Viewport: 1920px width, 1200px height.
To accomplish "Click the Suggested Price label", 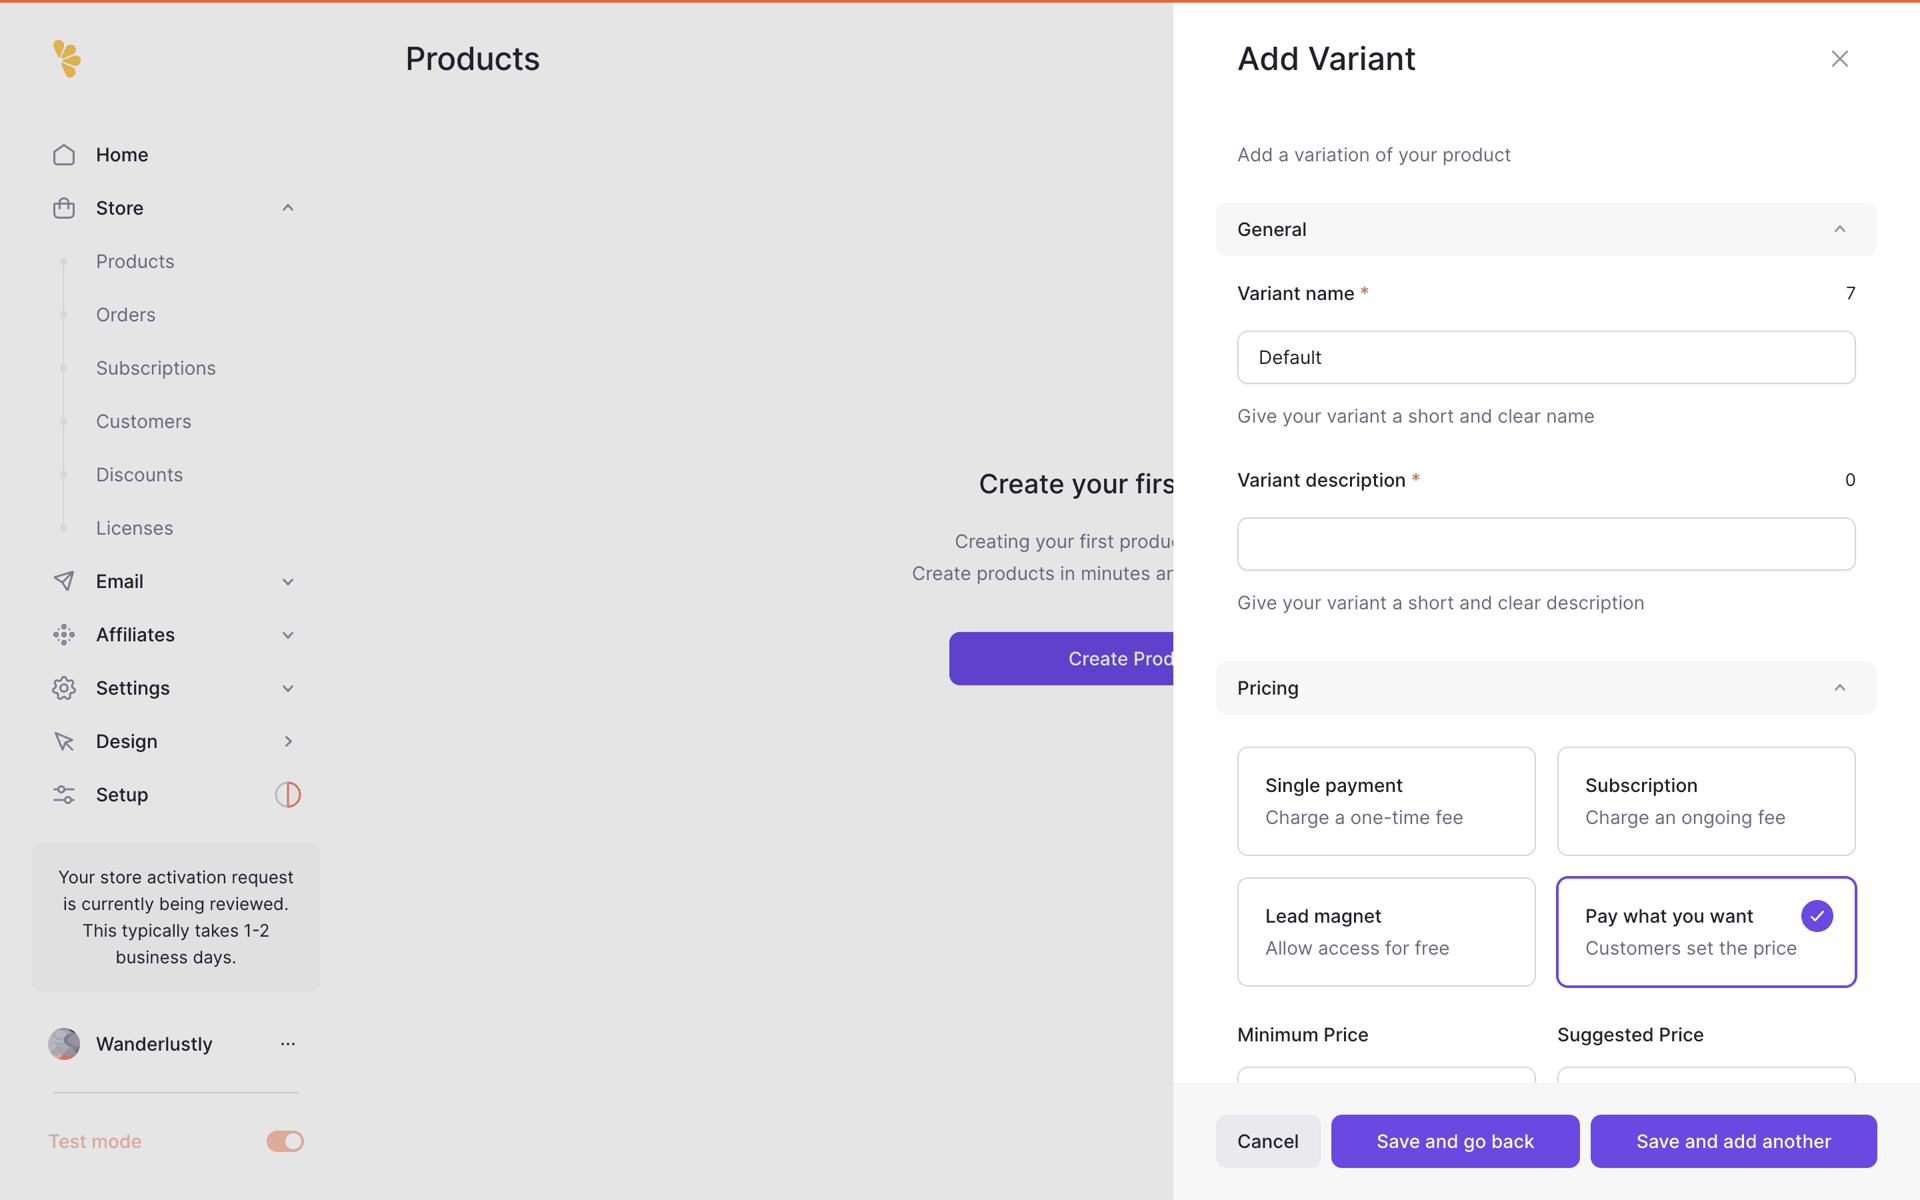I will [x=1630, y=1035].
